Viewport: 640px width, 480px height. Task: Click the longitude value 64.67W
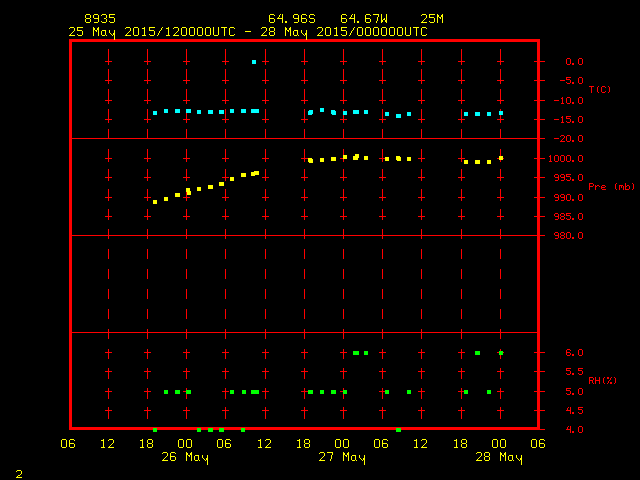(364, 19)
